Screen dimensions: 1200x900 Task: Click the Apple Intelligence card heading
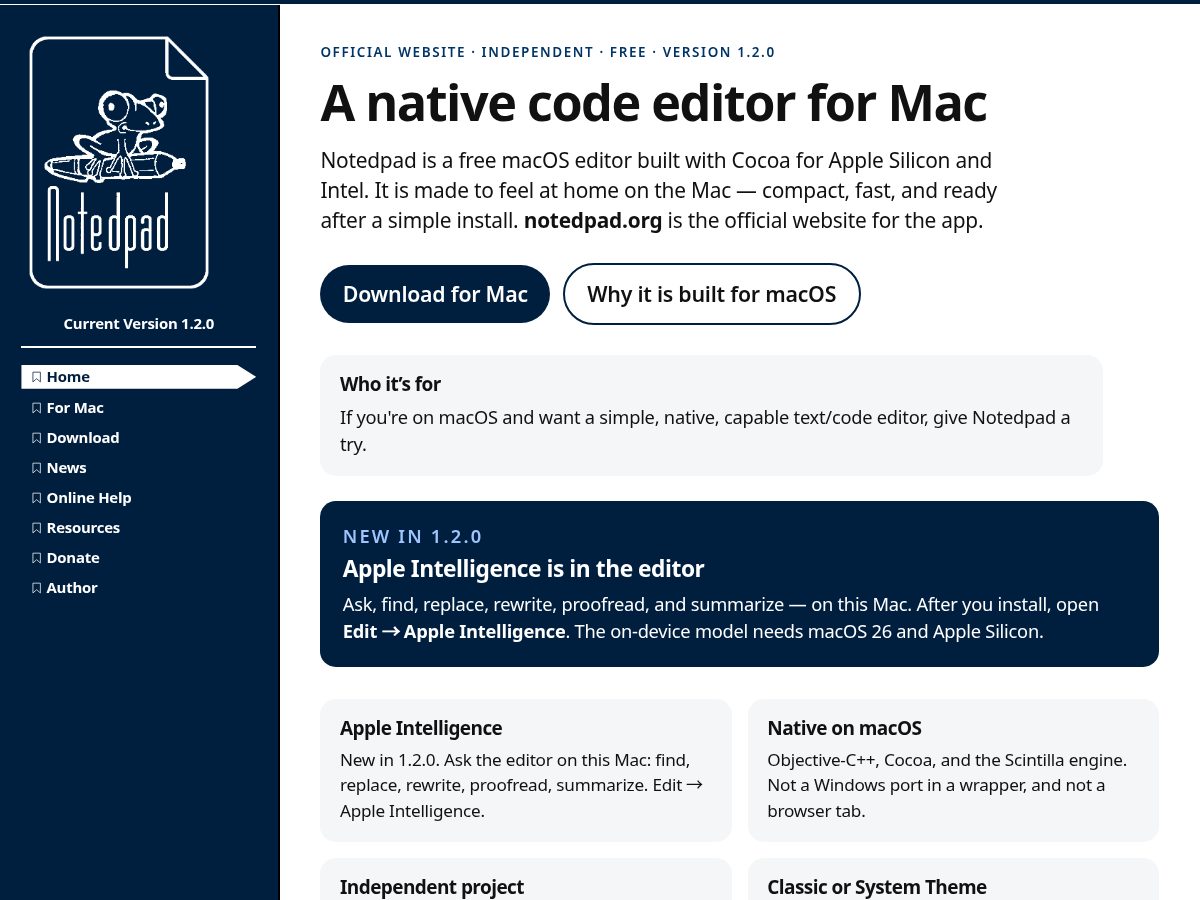(x=421, y=728)
